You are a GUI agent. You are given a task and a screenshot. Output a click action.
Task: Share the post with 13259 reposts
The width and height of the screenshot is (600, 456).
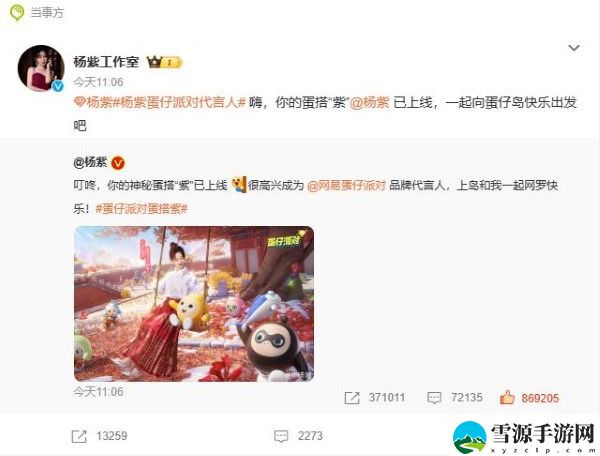coord(99,436)
